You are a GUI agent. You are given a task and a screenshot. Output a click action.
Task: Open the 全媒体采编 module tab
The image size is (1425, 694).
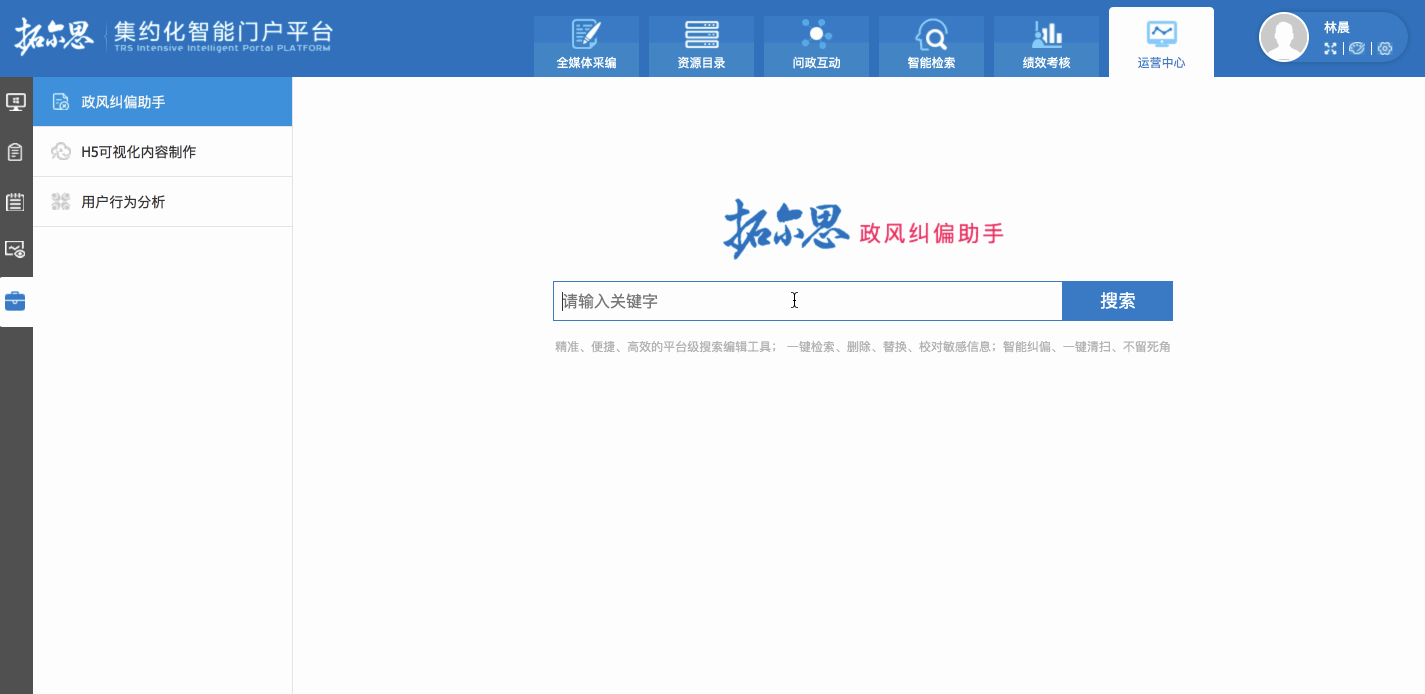click(x=586, y=46)
